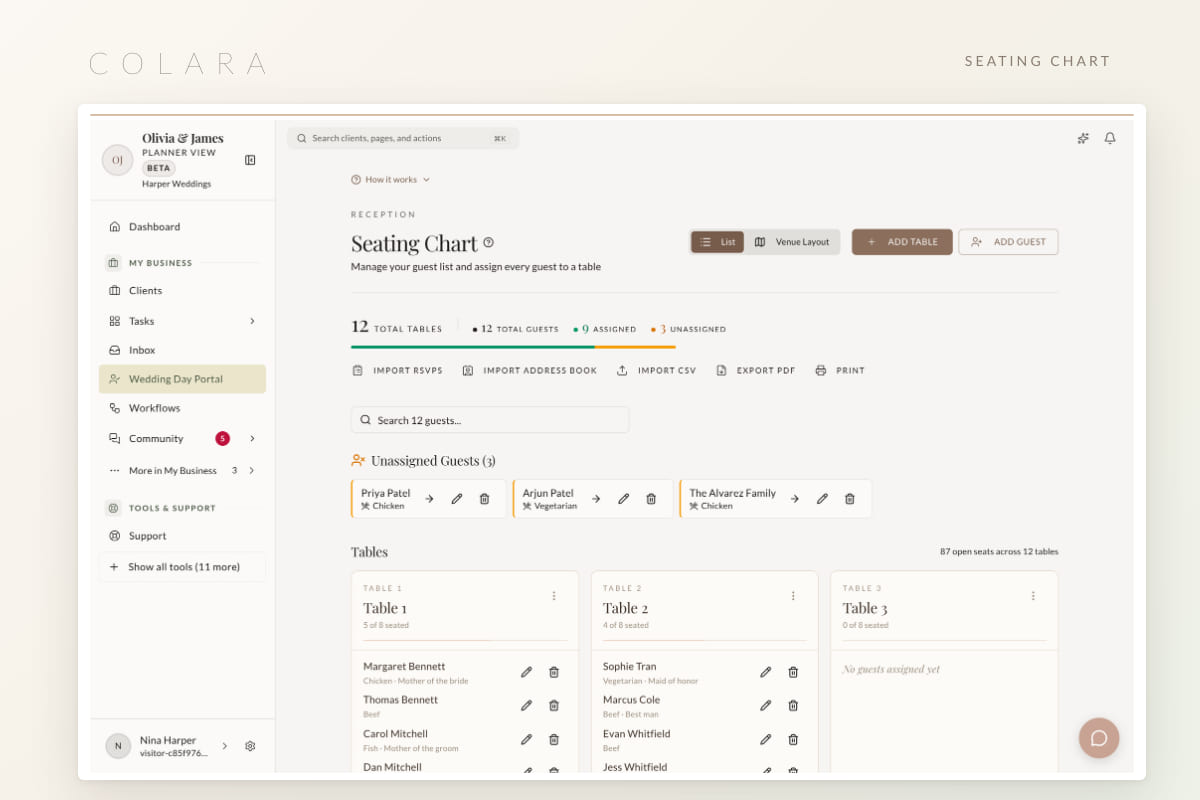Remove Marcus Cole from Table 2
This screenshot has height=800, width=1200.
(x=793, y=705)
